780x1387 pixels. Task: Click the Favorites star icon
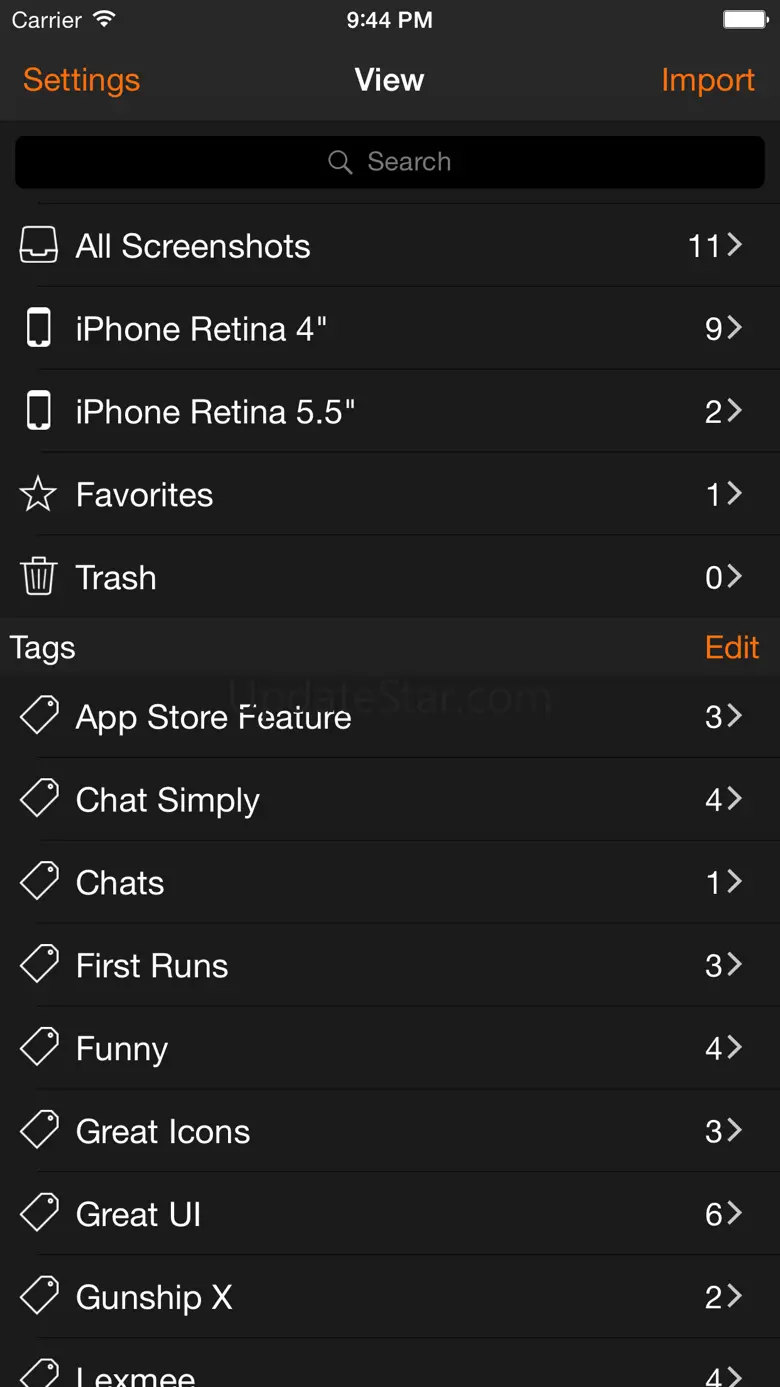click(x=39, y=494)
